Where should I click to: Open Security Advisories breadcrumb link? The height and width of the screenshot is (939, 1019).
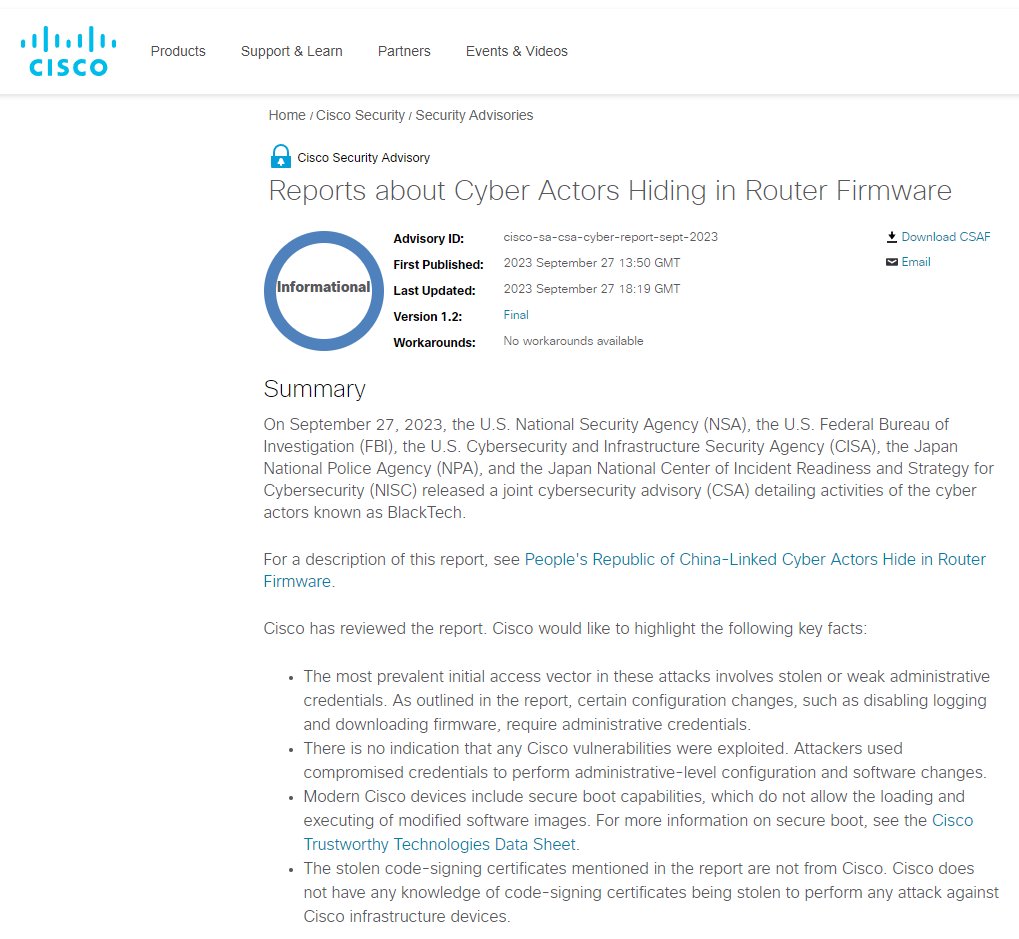click(x=474, y=115)
